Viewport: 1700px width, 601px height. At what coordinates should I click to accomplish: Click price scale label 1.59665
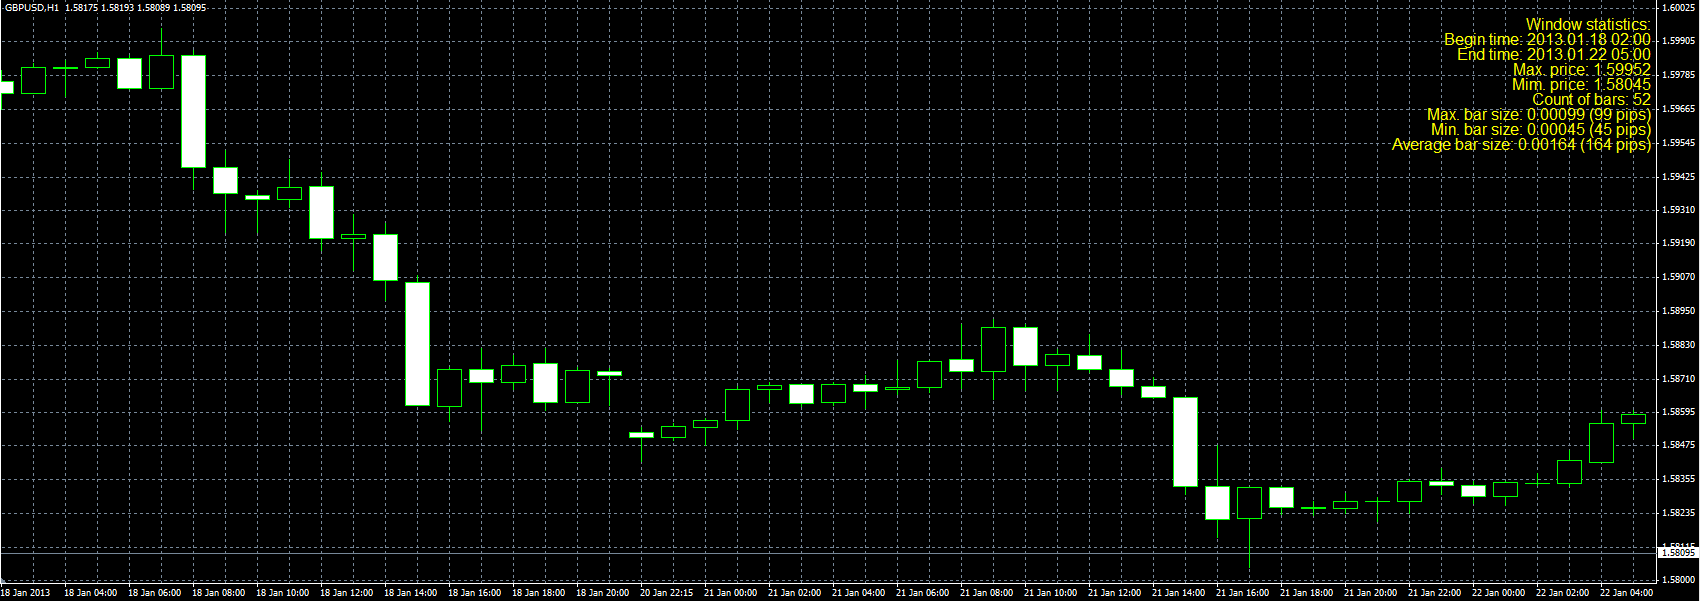(1679, 108)
